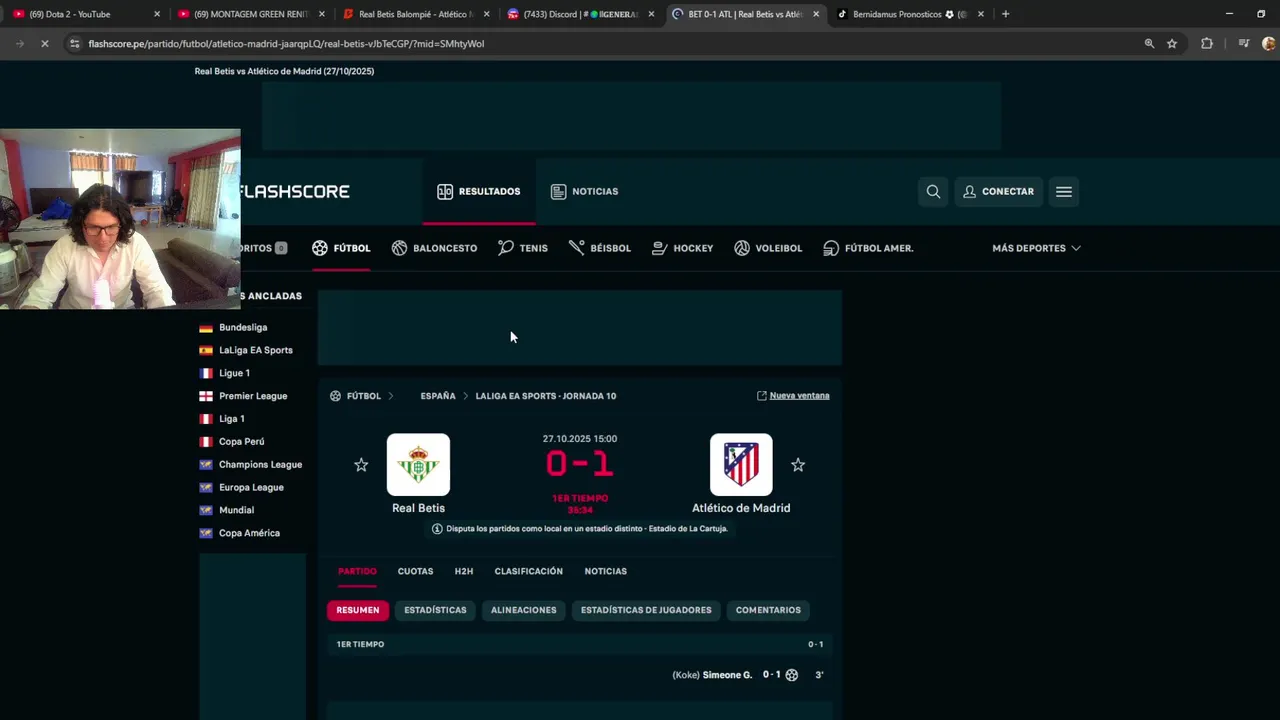Select Voleibol sport
The width and height of the screenshot is (1280, 720).
point(768,248)
